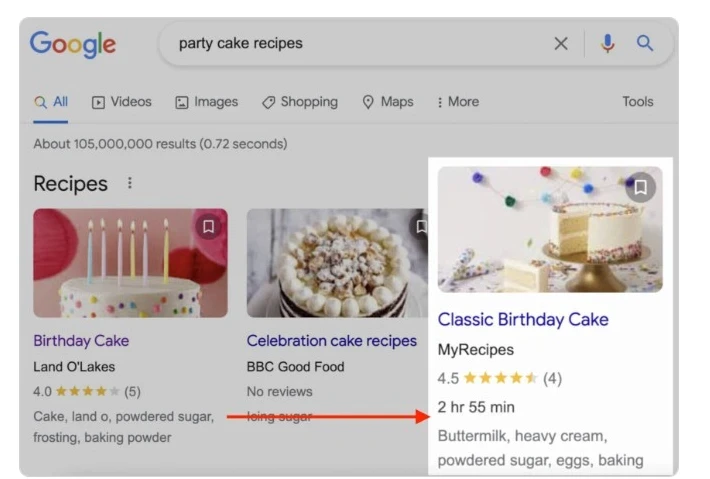Open the Shopping tab
Screen dimensions: 710x479
[x=300, y=102]
